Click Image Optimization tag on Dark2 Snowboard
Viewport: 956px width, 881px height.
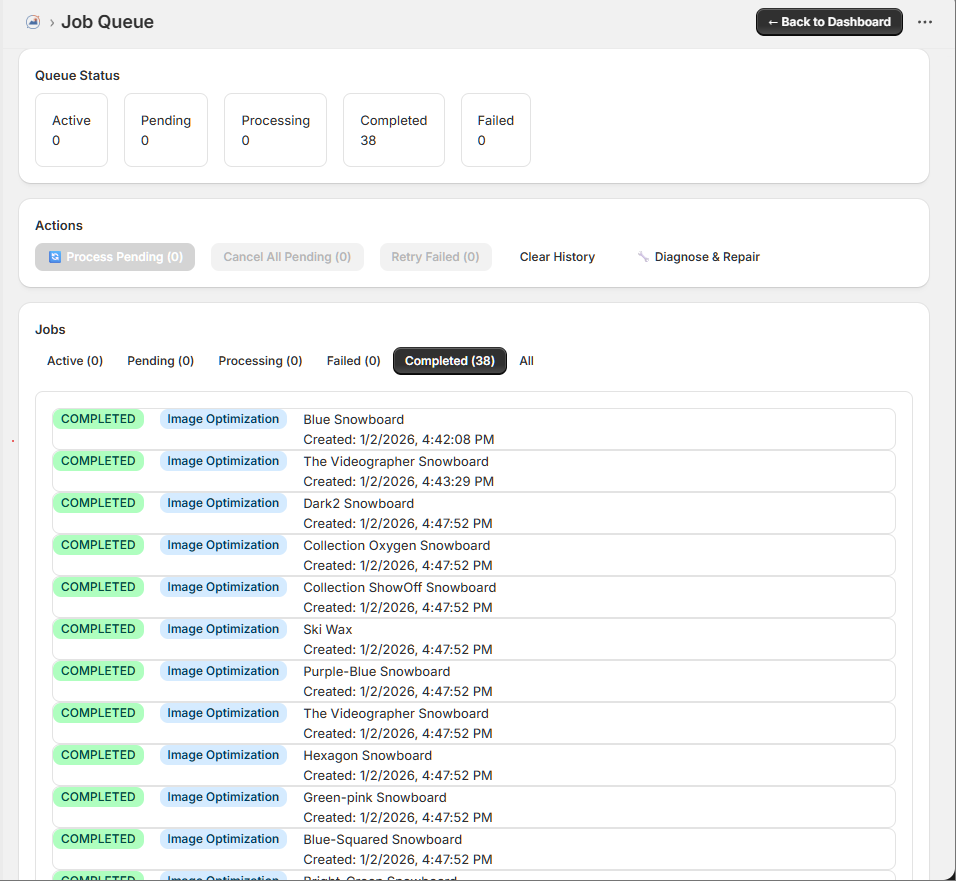(223, 503)
